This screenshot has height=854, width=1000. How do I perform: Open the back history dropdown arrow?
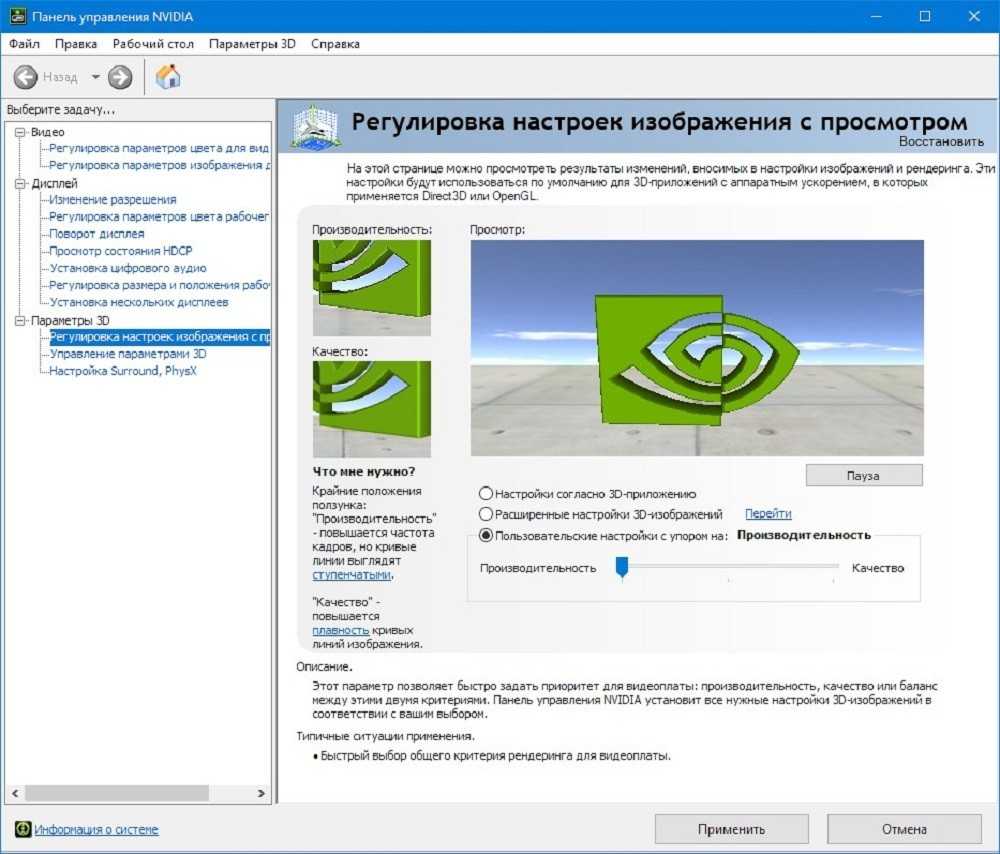coord(96,77)
